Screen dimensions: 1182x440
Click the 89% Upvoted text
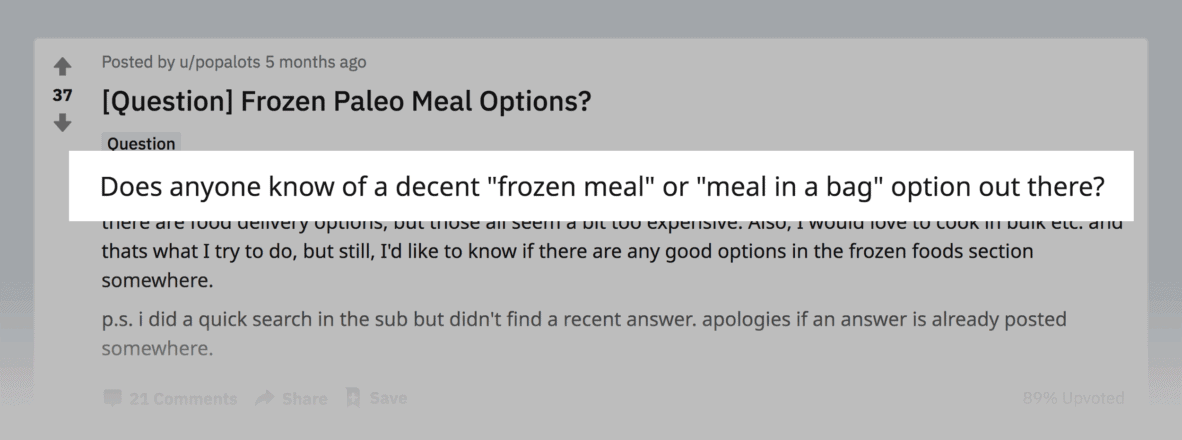pos(1073,398)
